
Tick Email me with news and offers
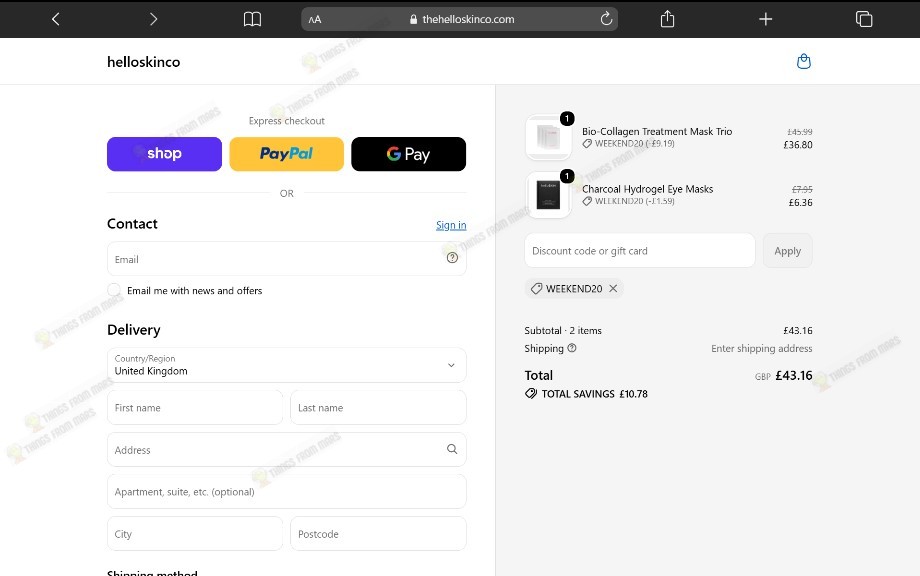pyautogui.click(x=114, y=290)
